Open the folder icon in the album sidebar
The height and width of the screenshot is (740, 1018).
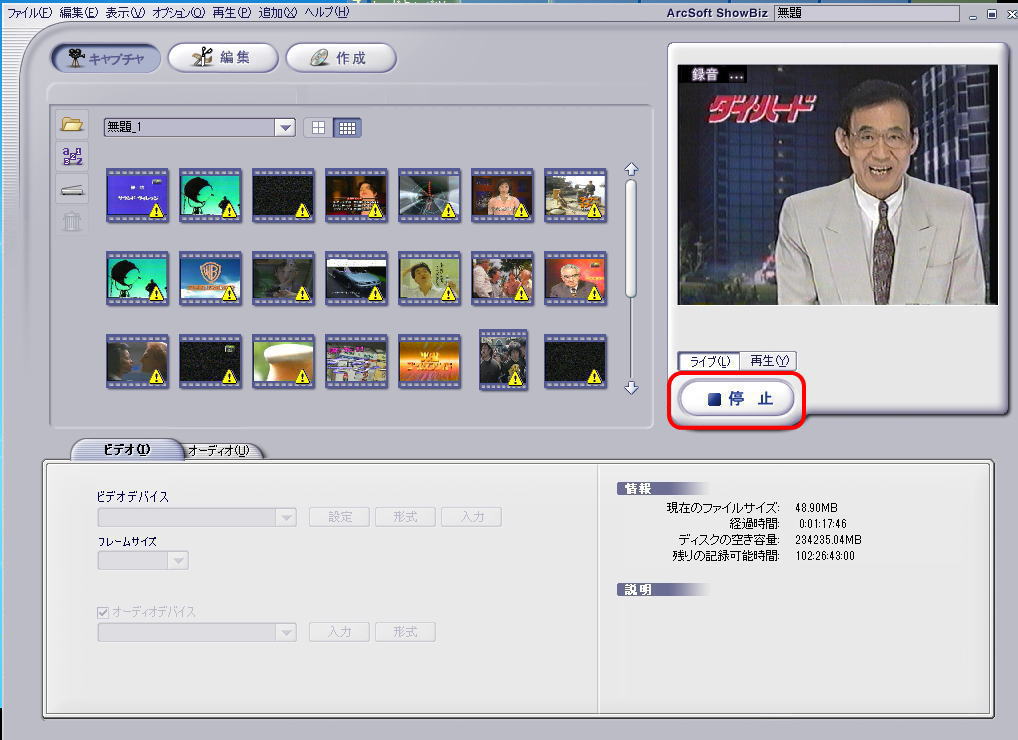(x=72, y=124)
